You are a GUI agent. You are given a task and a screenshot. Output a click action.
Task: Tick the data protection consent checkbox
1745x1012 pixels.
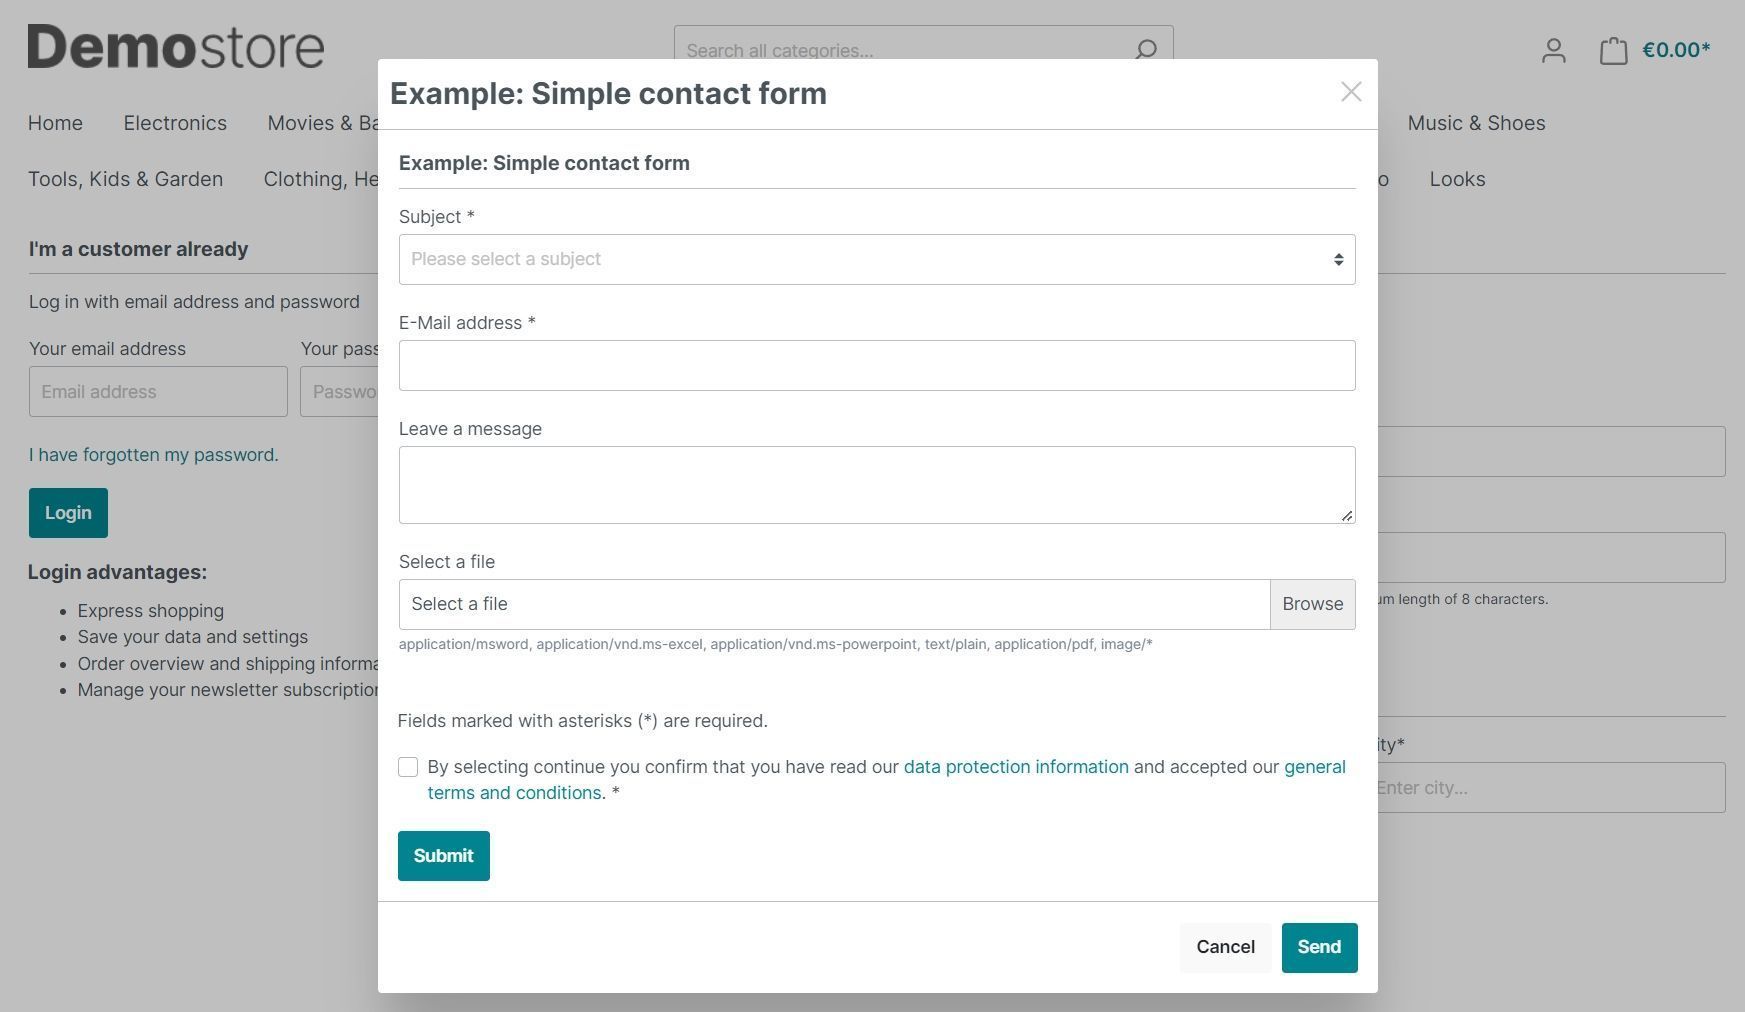[x=408, y=767]
